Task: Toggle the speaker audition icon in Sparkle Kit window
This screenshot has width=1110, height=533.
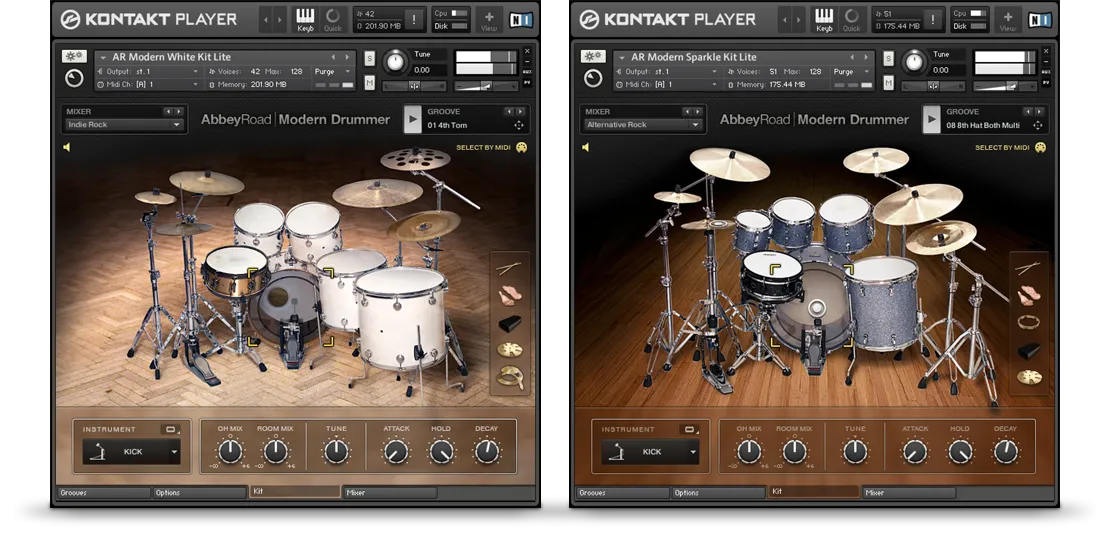Action: pos(586,147)
